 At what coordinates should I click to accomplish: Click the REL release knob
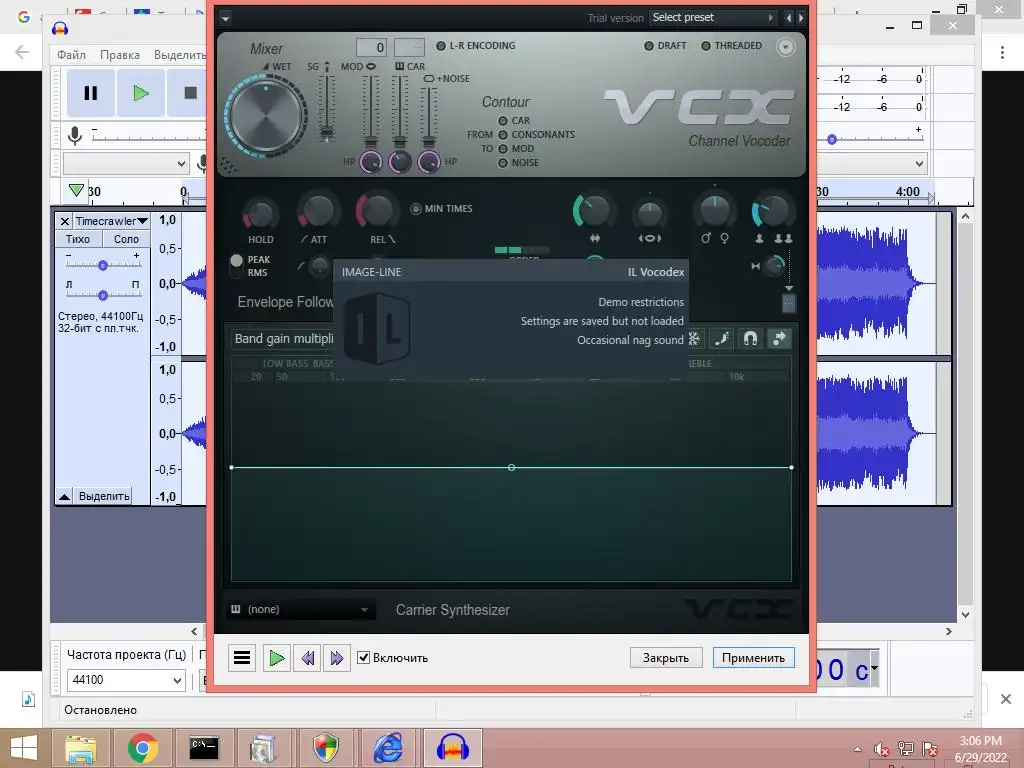377,211
